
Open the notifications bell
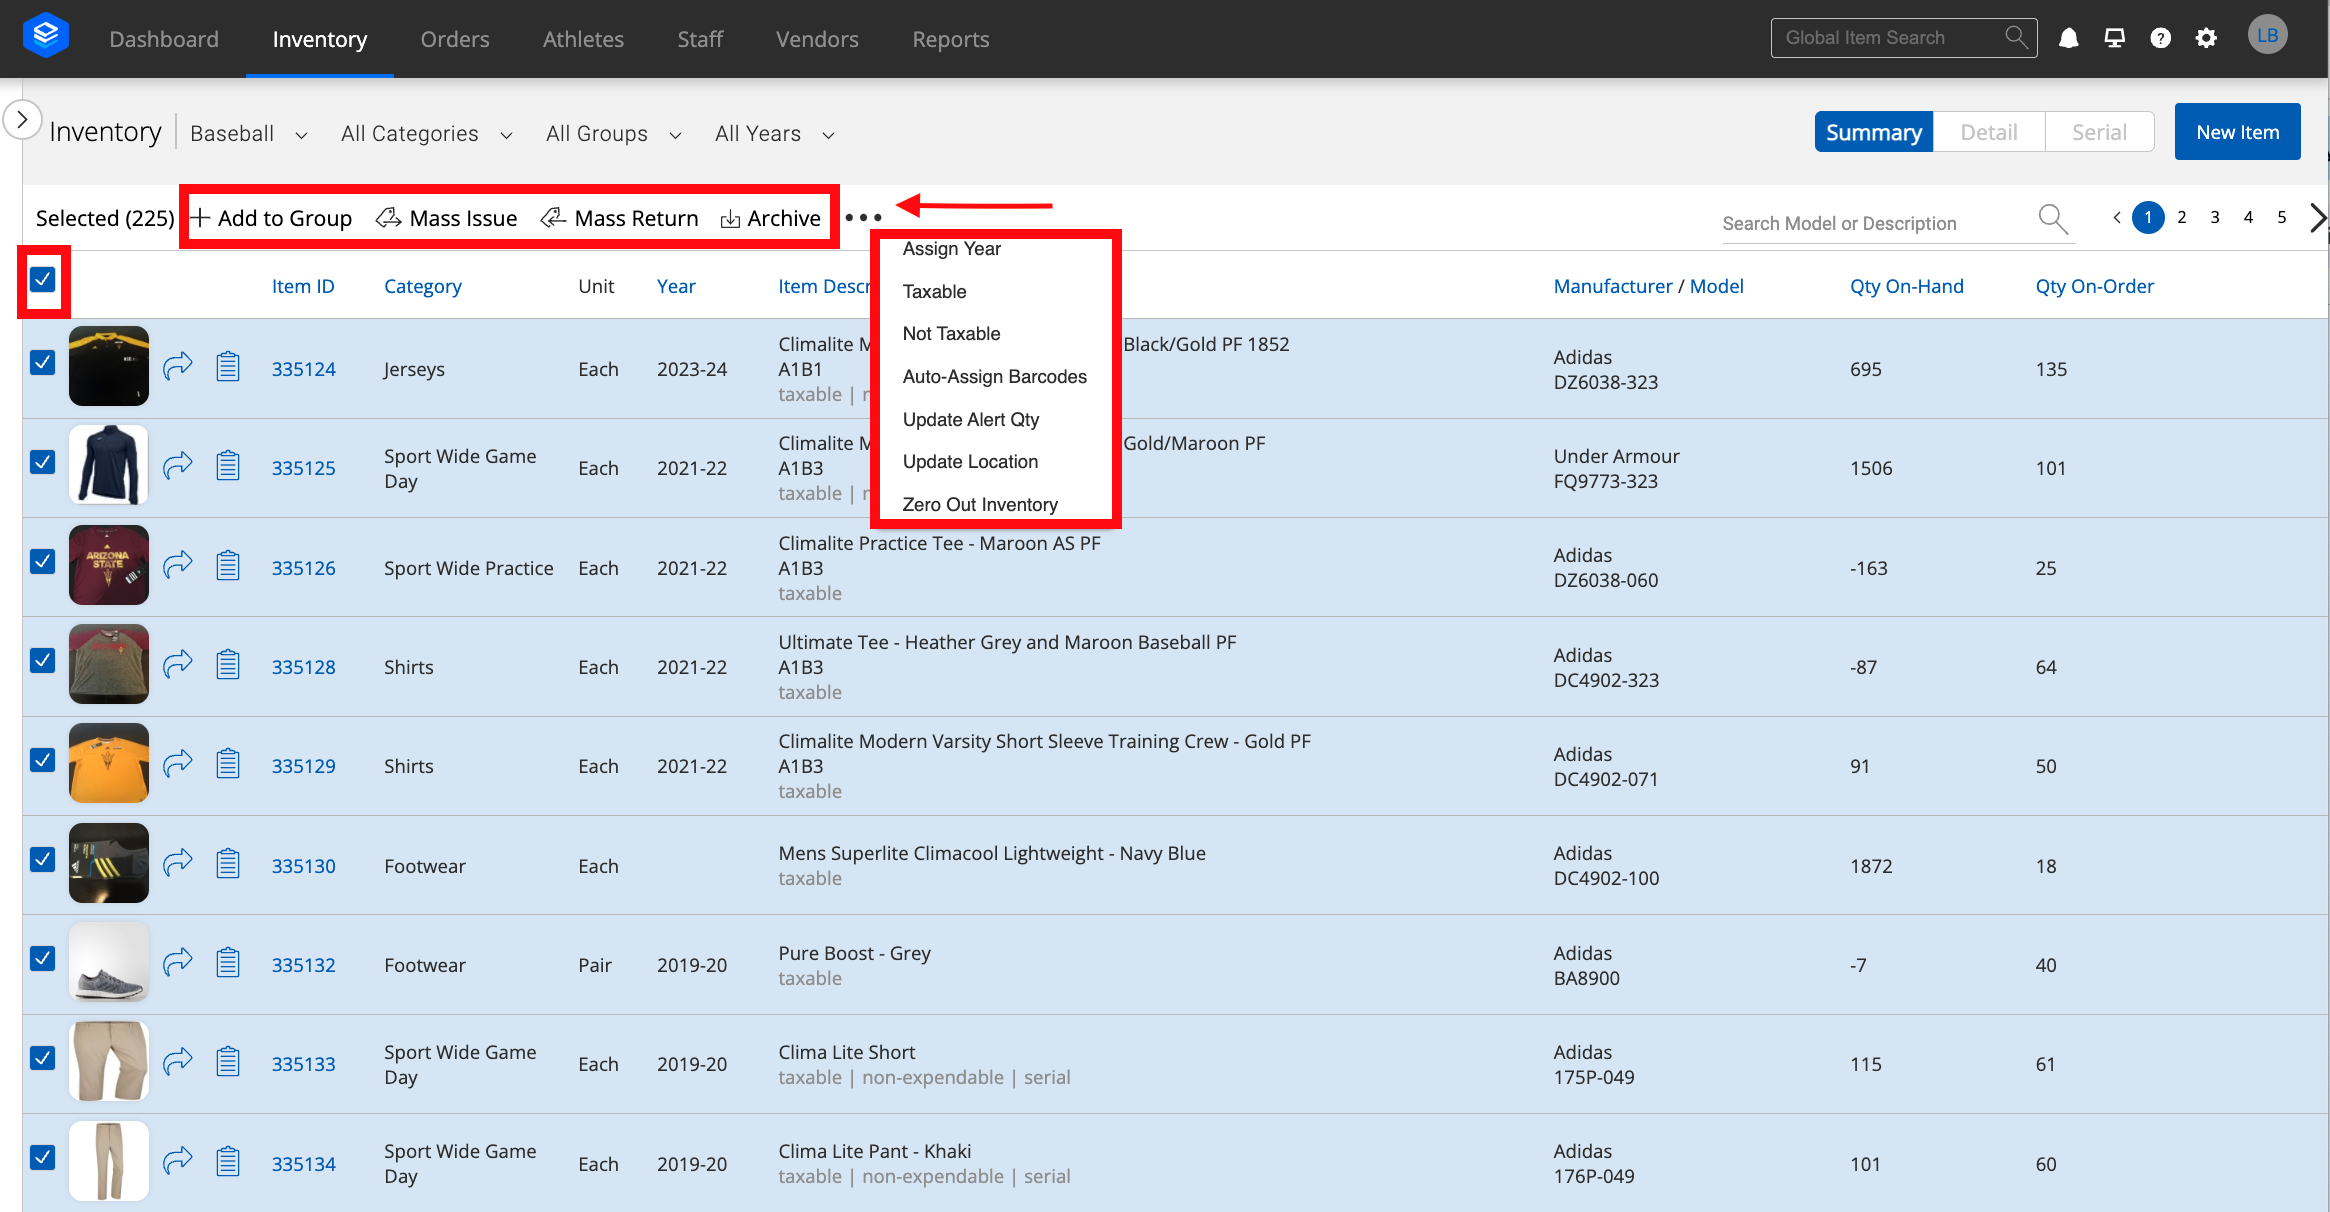pyautogui.click(x=2068, y=38)
